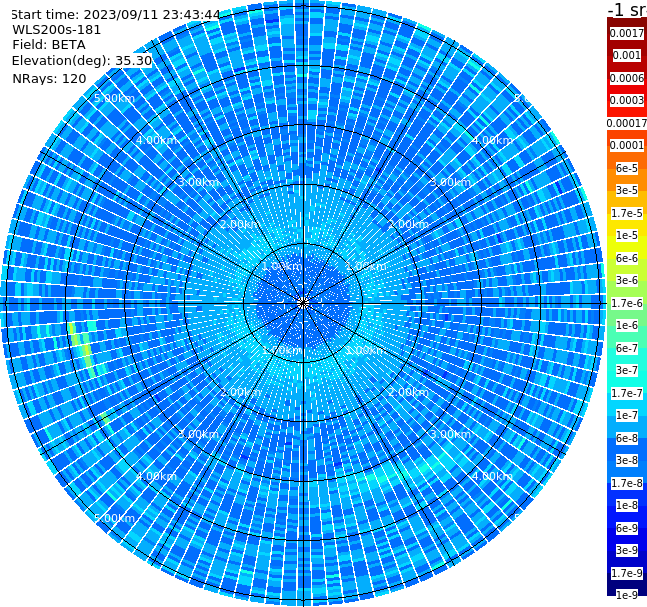Click the 6e-5 colorbar label
Screen dimensions: 647x607
point(627,168)
